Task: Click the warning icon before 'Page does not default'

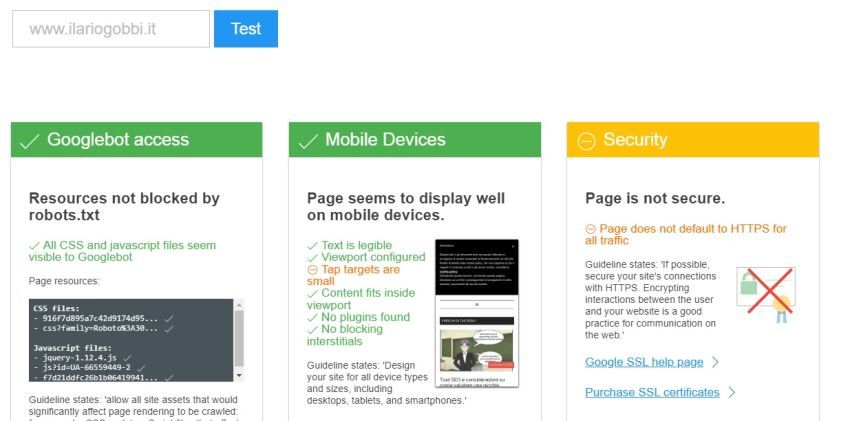Action: (590, 229)
